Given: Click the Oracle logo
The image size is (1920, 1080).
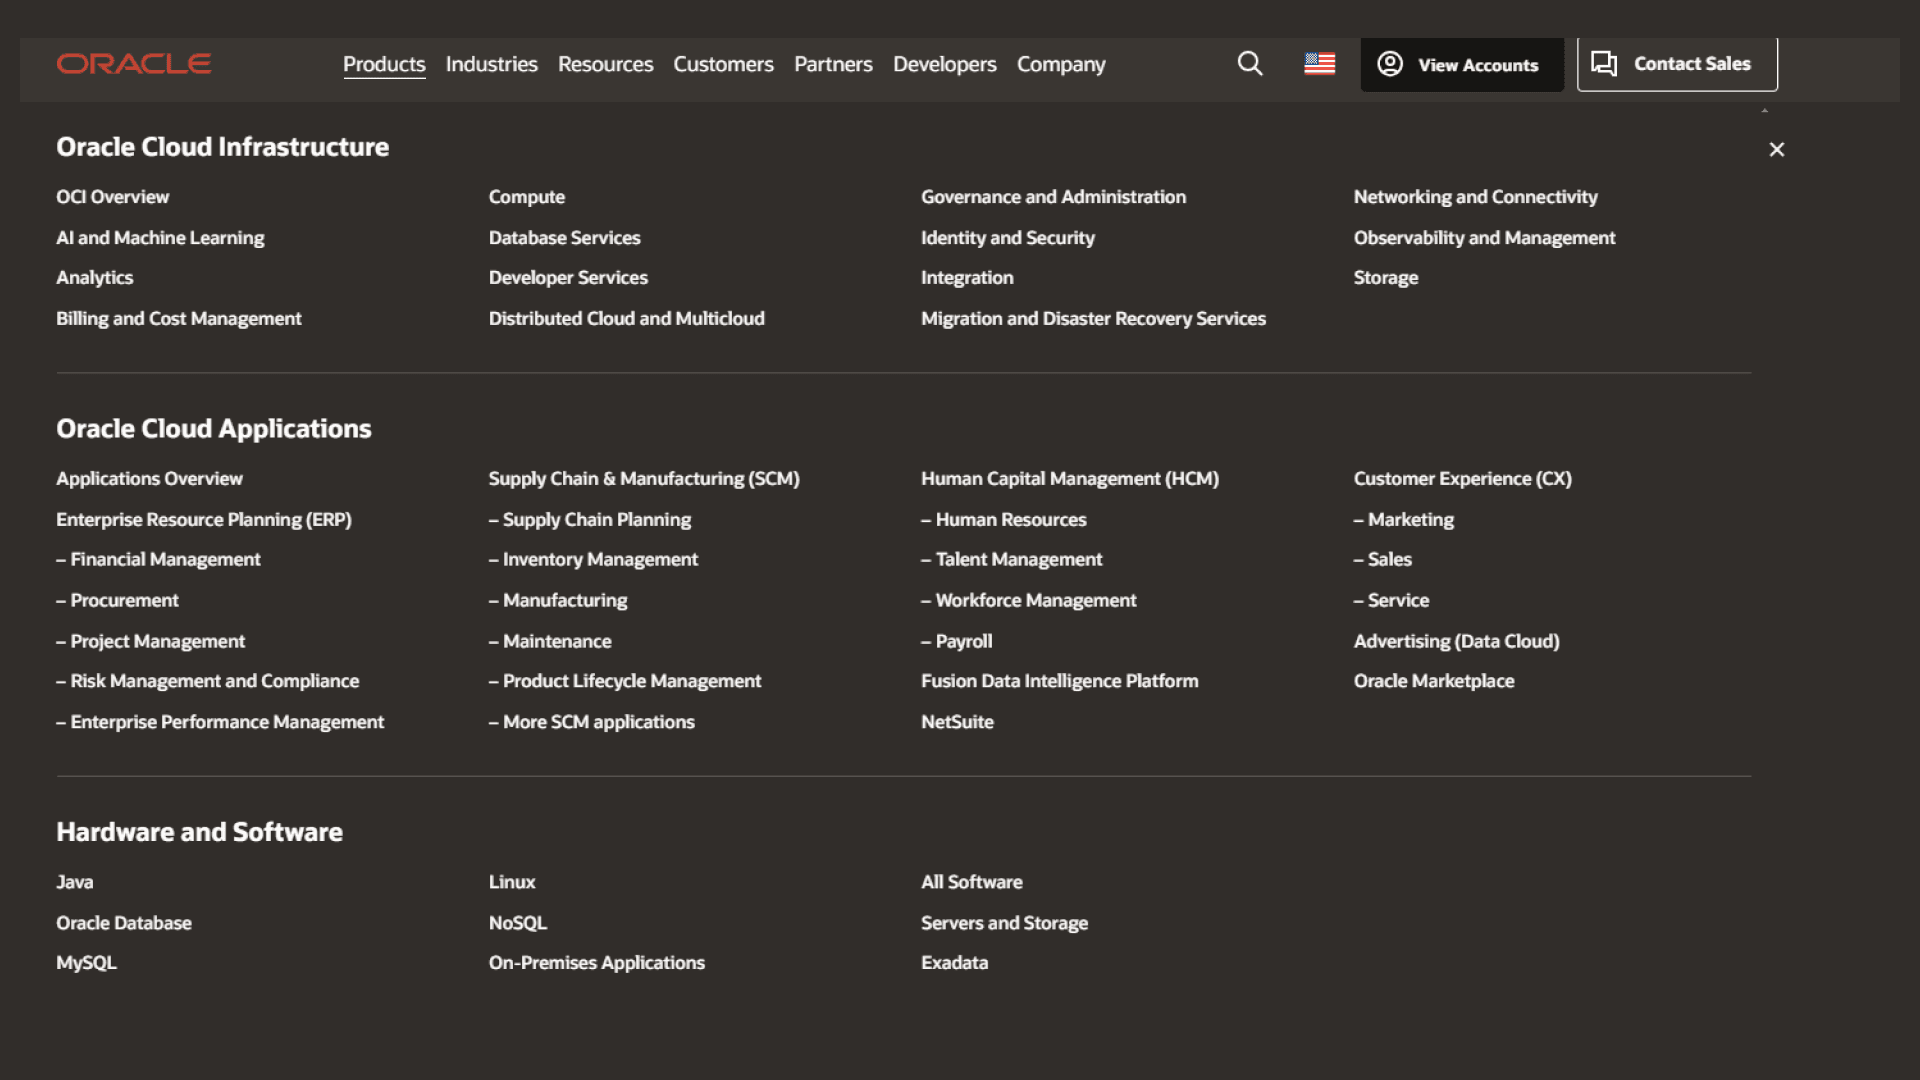Looking at the screenshot, I should (134, 64).
